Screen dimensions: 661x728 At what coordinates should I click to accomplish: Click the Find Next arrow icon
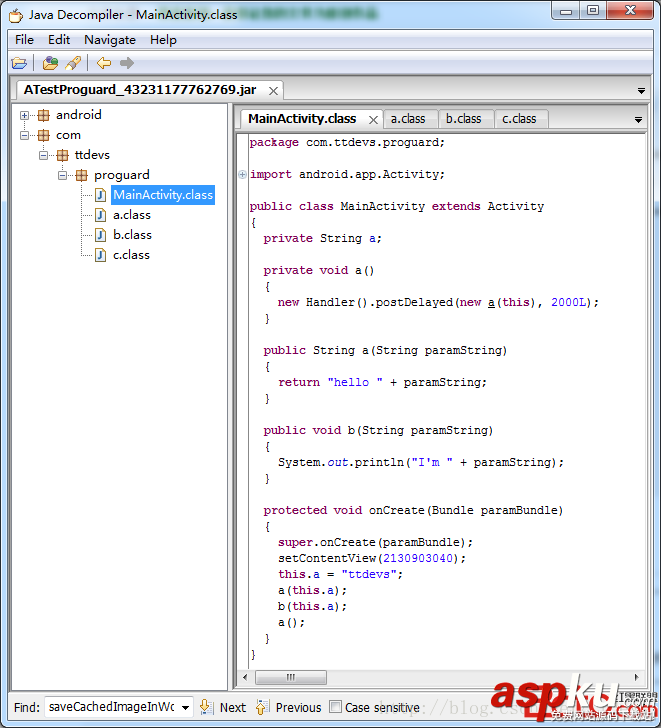pos(206,707)
